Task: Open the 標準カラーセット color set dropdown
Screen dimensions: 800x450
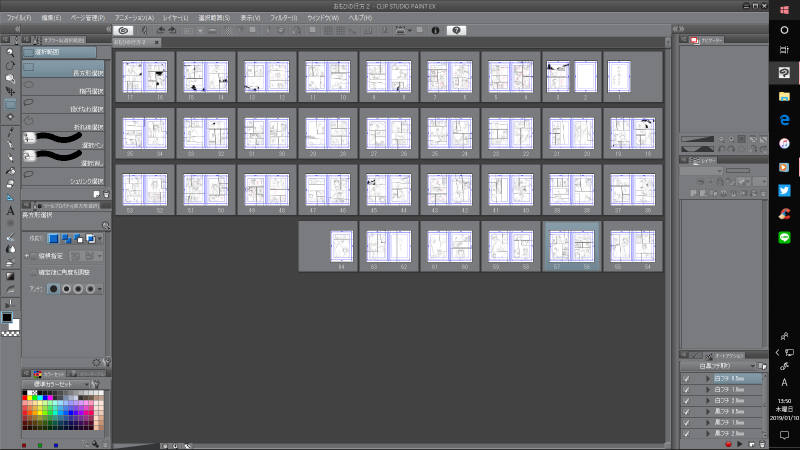Action: (56, 384)
